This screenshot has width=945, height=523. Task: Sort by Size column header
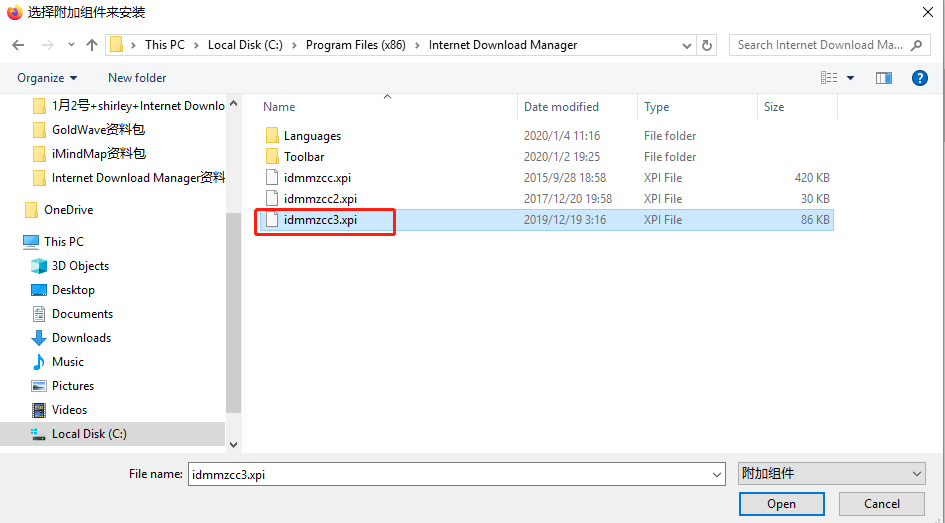pos(774,107)
